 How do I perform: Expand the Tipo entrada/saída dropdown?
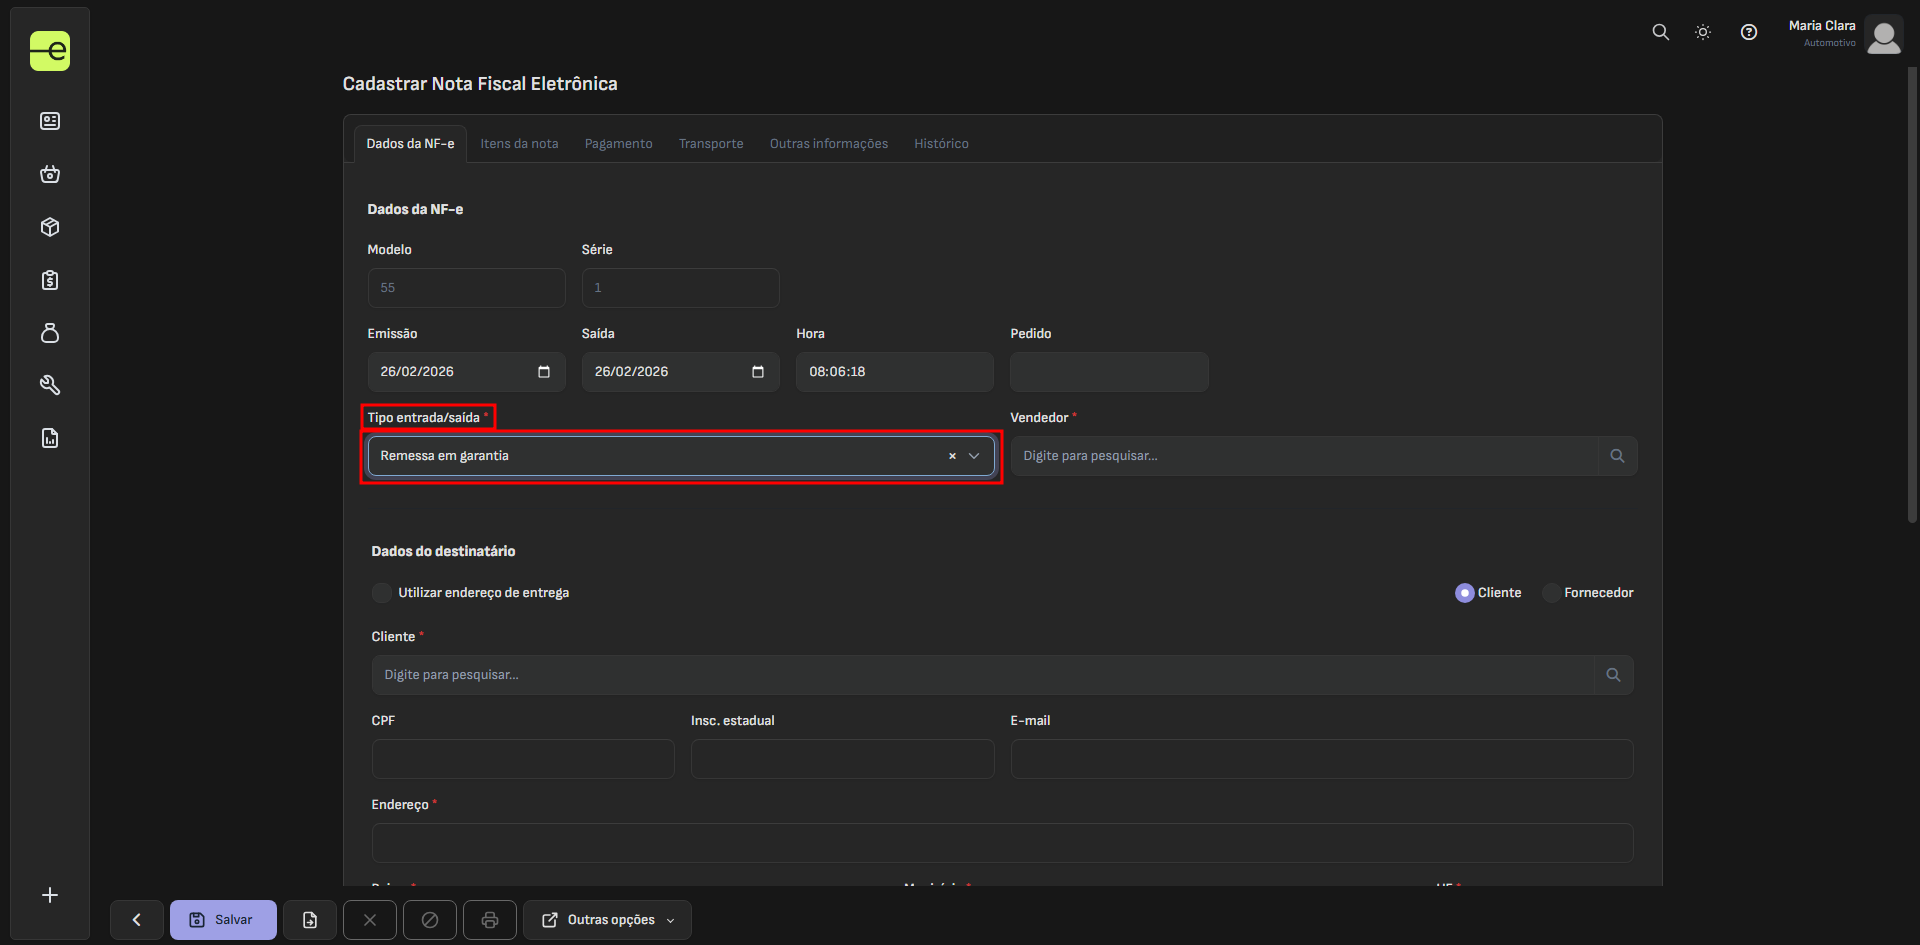pyautogui.click(x=974, y=456)
